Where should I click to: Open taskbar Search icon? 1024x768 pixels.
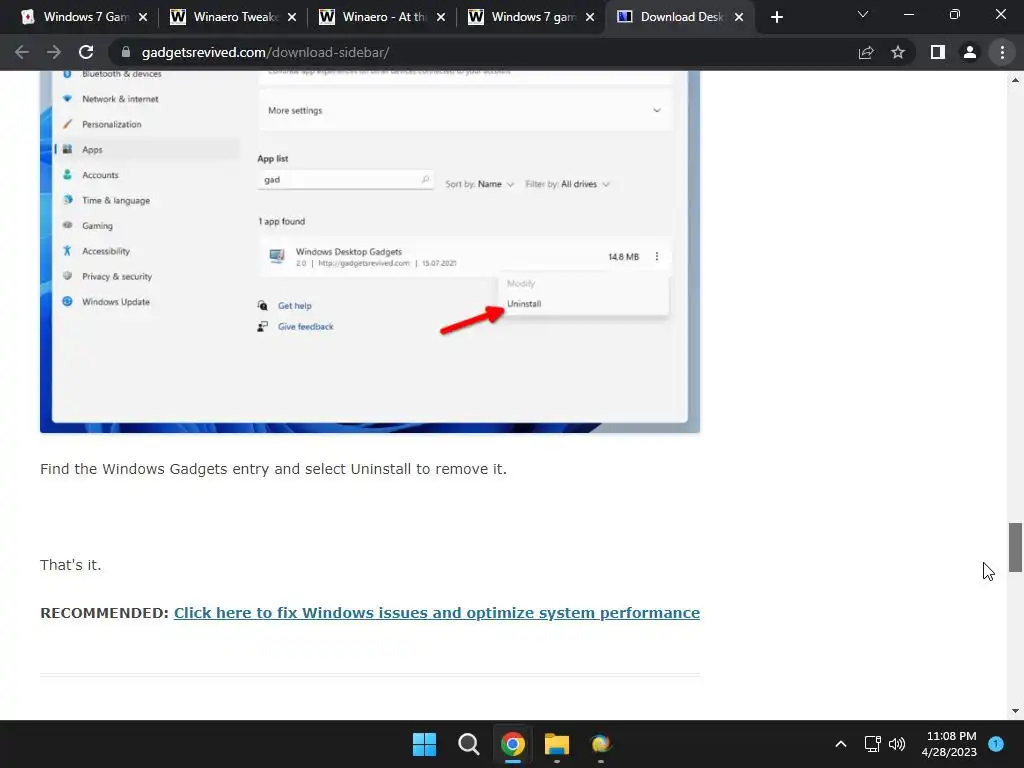tap(468, 744)
